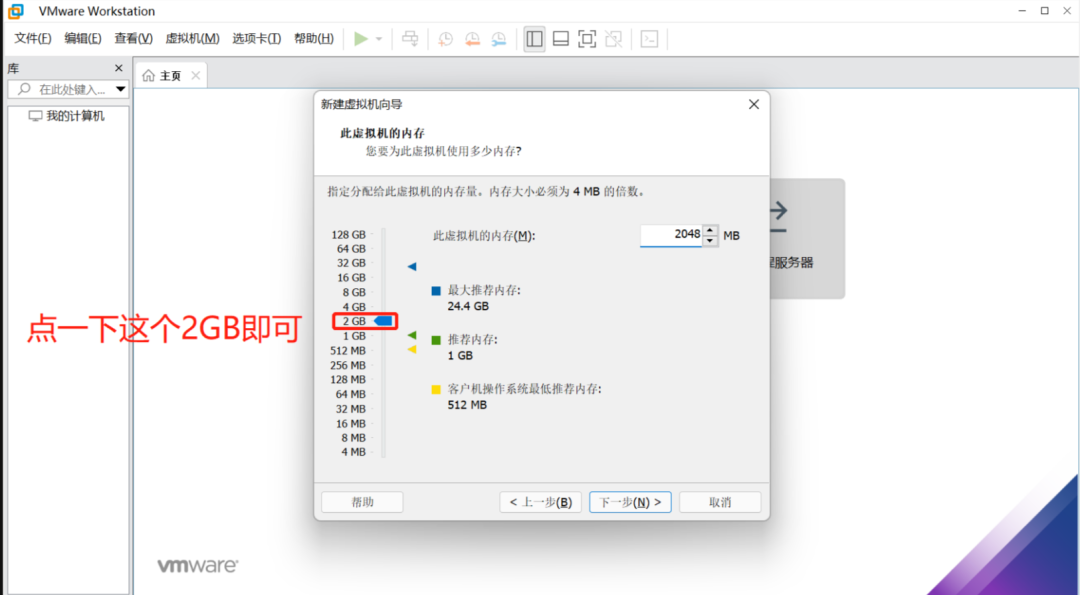Select 512 MB on the memory scale

(x=348, y=350)
